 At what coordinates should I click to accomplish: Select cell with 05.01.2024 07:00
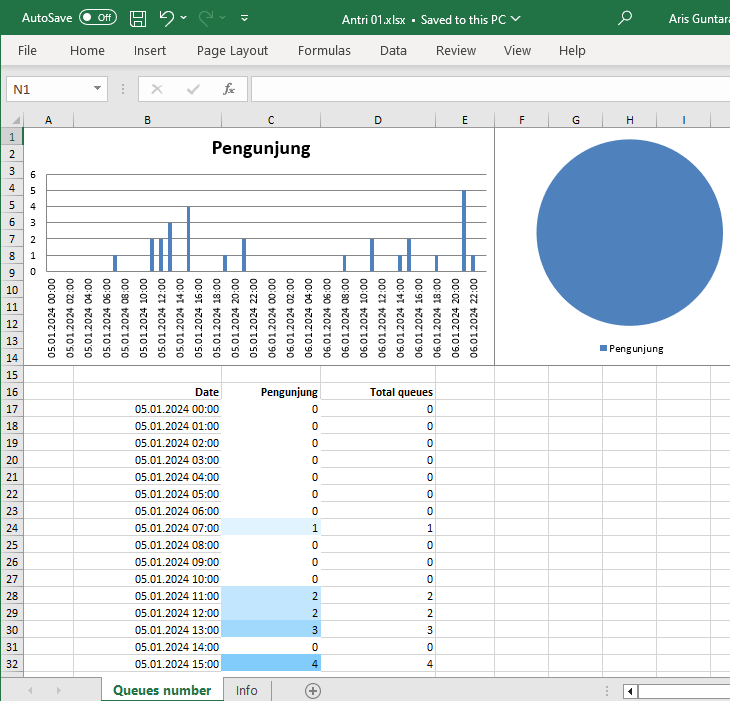[147, 528]
